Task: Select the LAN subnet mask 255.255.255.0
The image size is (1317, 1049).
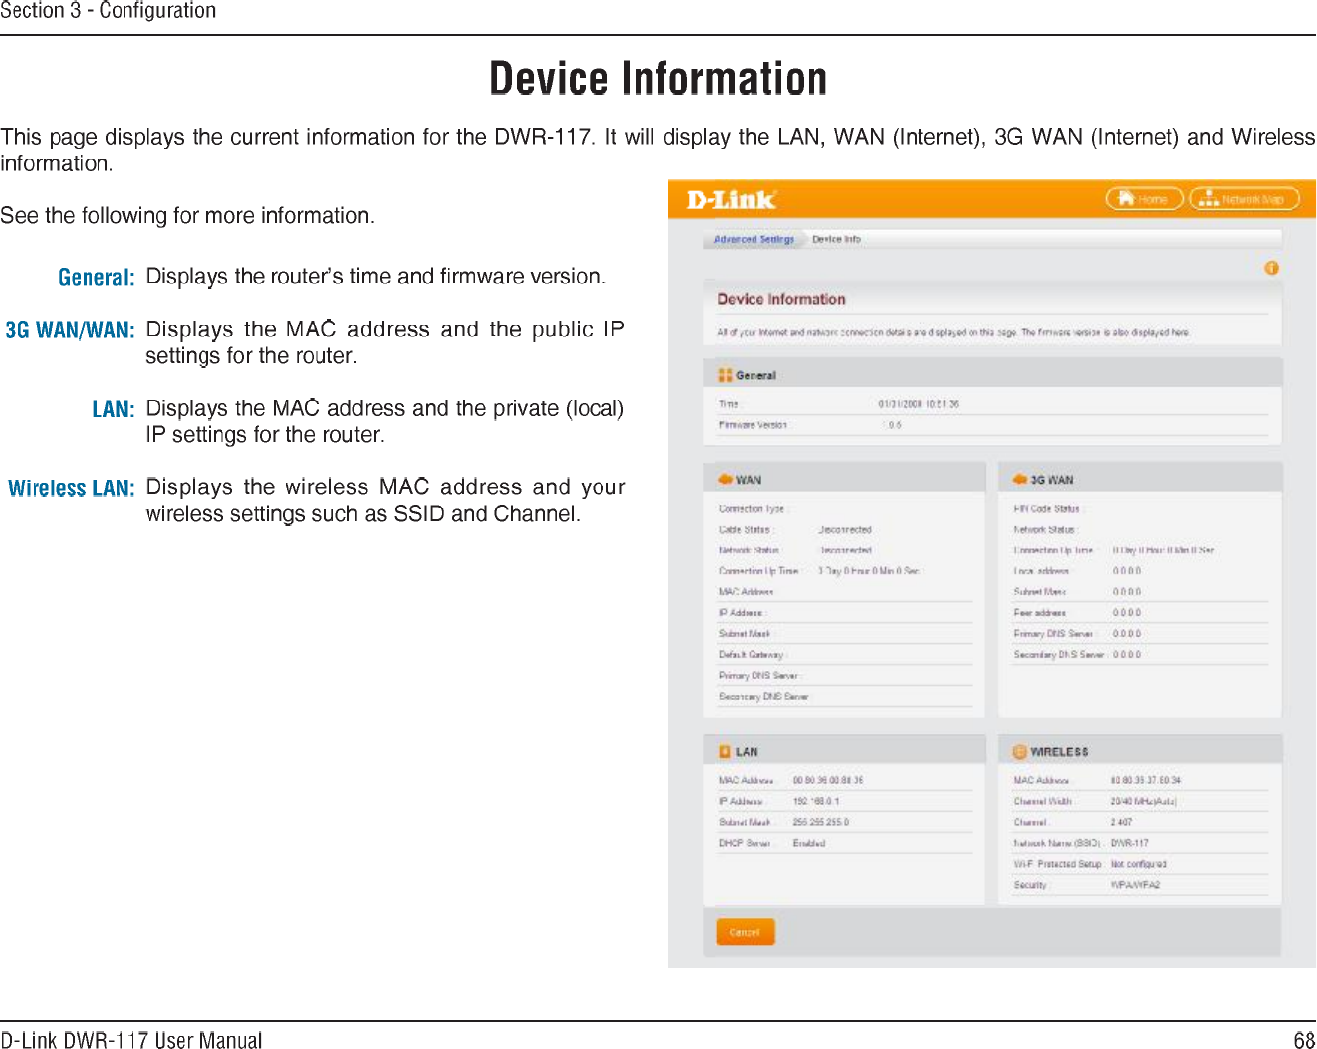Action: (821, 823)
